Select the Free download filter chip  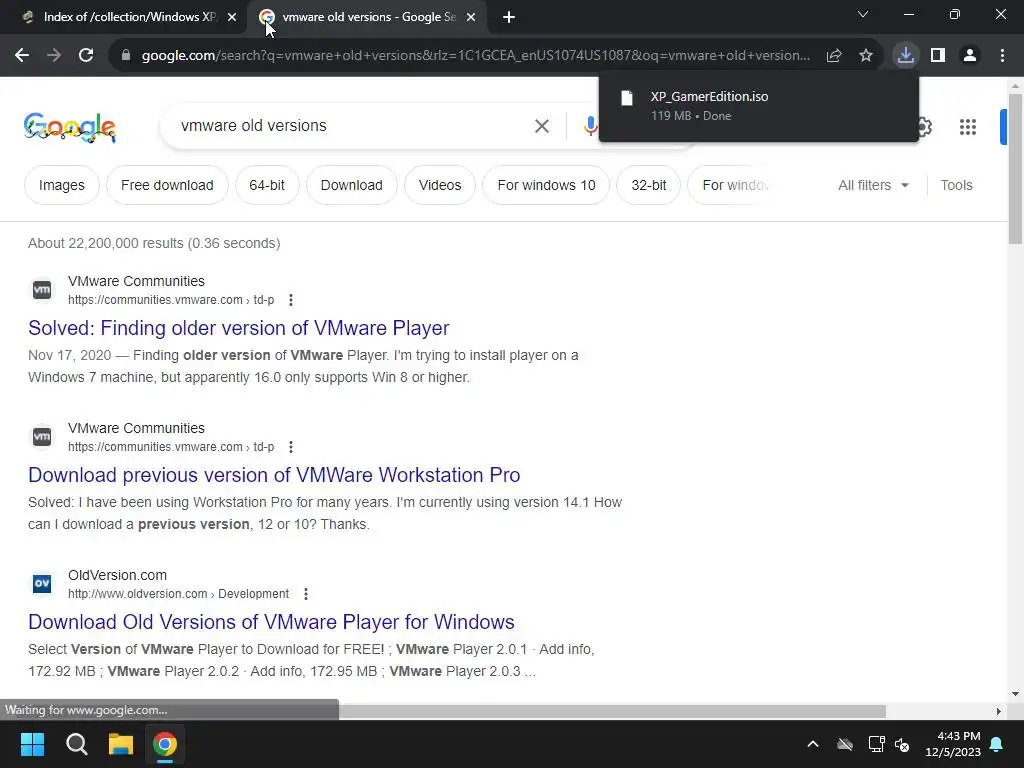click(x=167, y=185)
